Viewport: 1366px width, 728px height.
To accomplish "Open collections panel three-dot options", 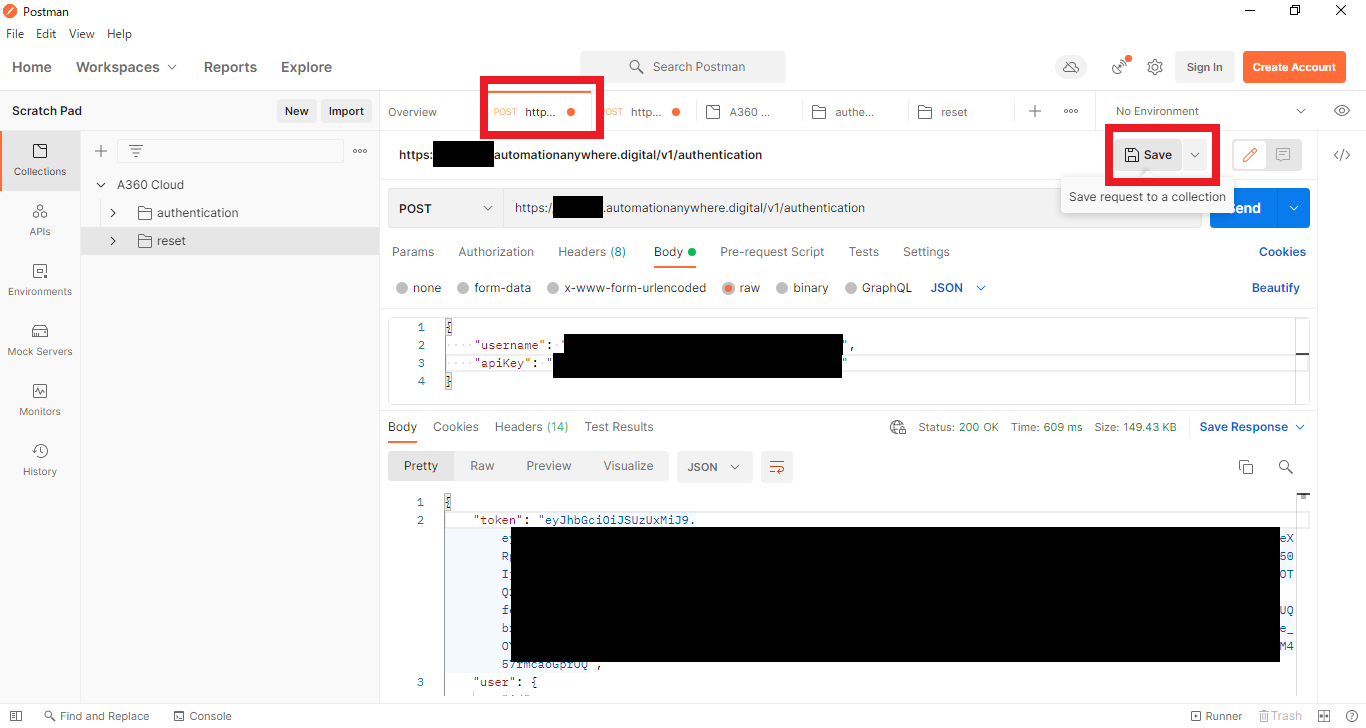I will (360, 151).
